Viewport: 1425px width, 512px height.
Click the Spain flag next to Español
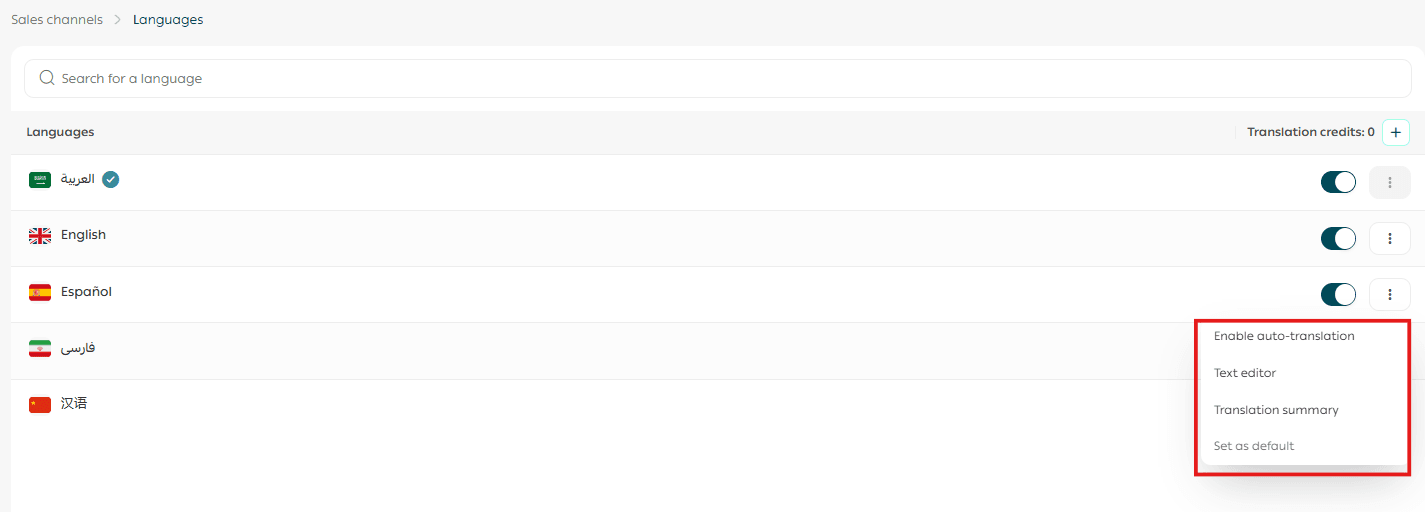tap(40, 292)
